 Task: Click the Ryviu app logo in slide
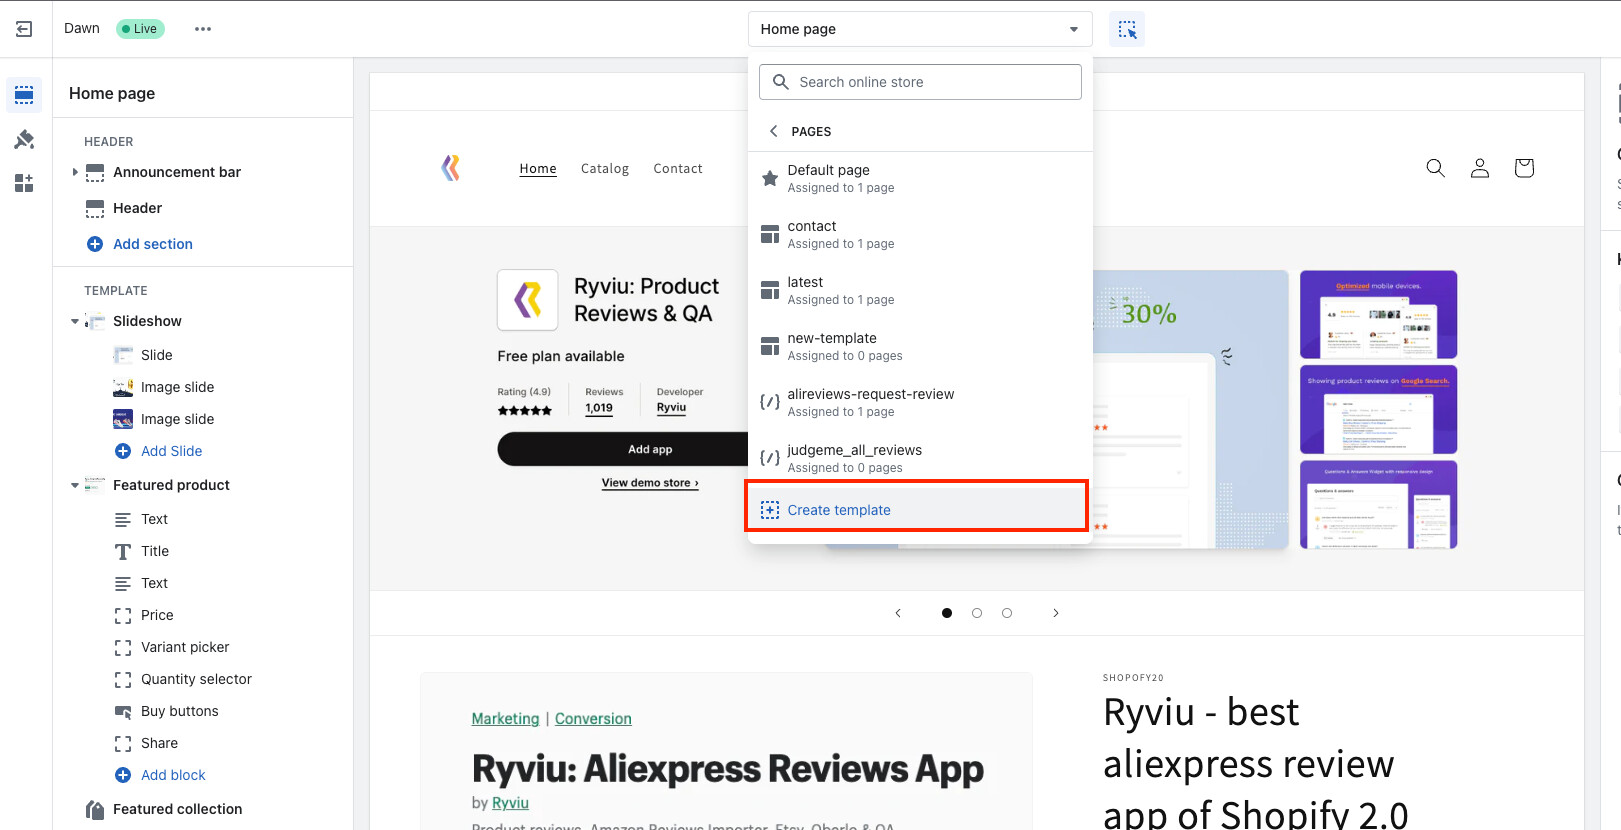pyautogui.click(x=528, y=300)
